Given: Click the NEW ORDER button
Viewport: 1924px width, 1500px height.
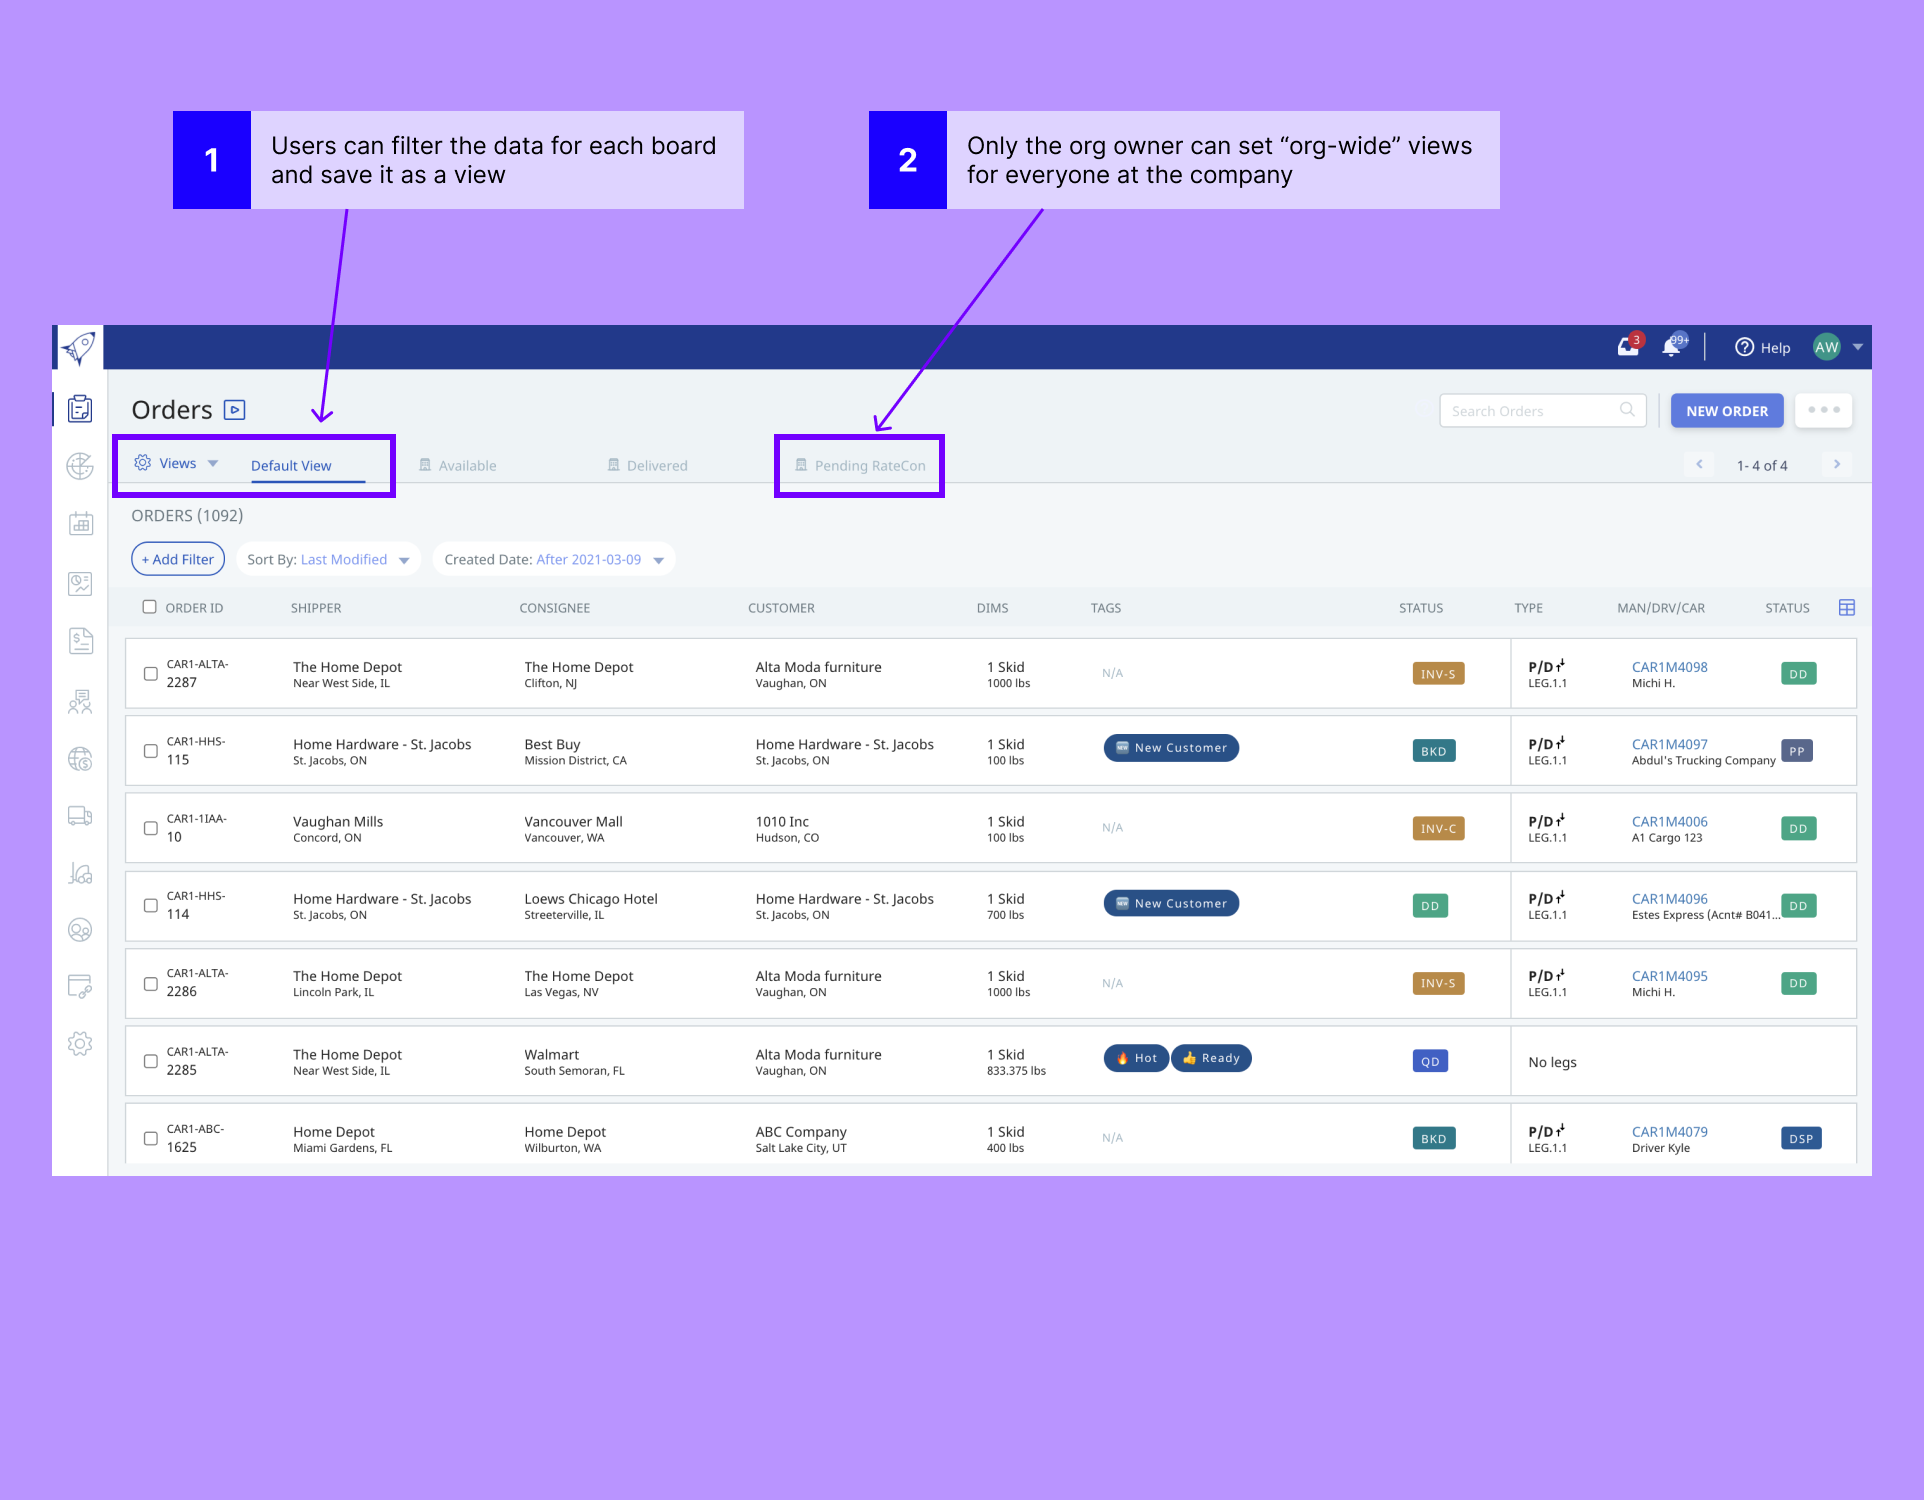Looking at the screenshot, I should 1726,410.
